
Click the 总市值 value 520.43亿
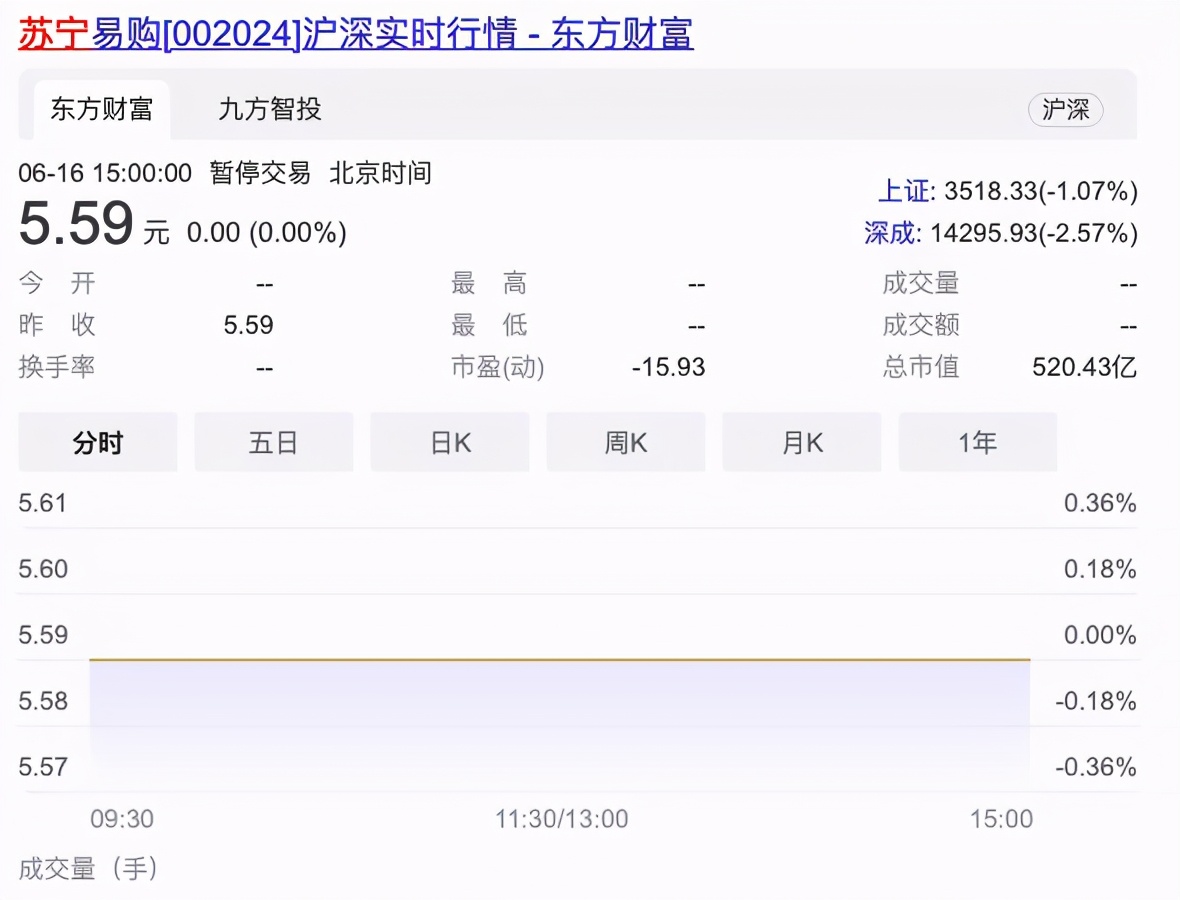point(1084,367)
